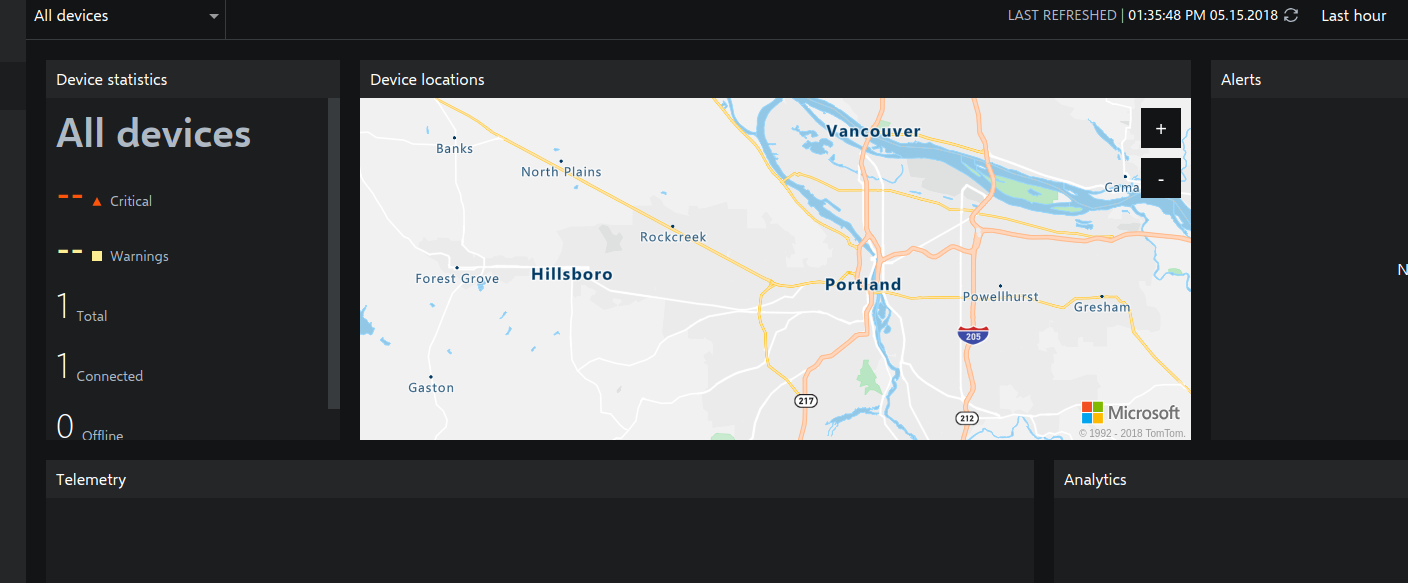1408x583 pixels.
Task: Click the Warnings square icon
Action: tap(96, 256)
